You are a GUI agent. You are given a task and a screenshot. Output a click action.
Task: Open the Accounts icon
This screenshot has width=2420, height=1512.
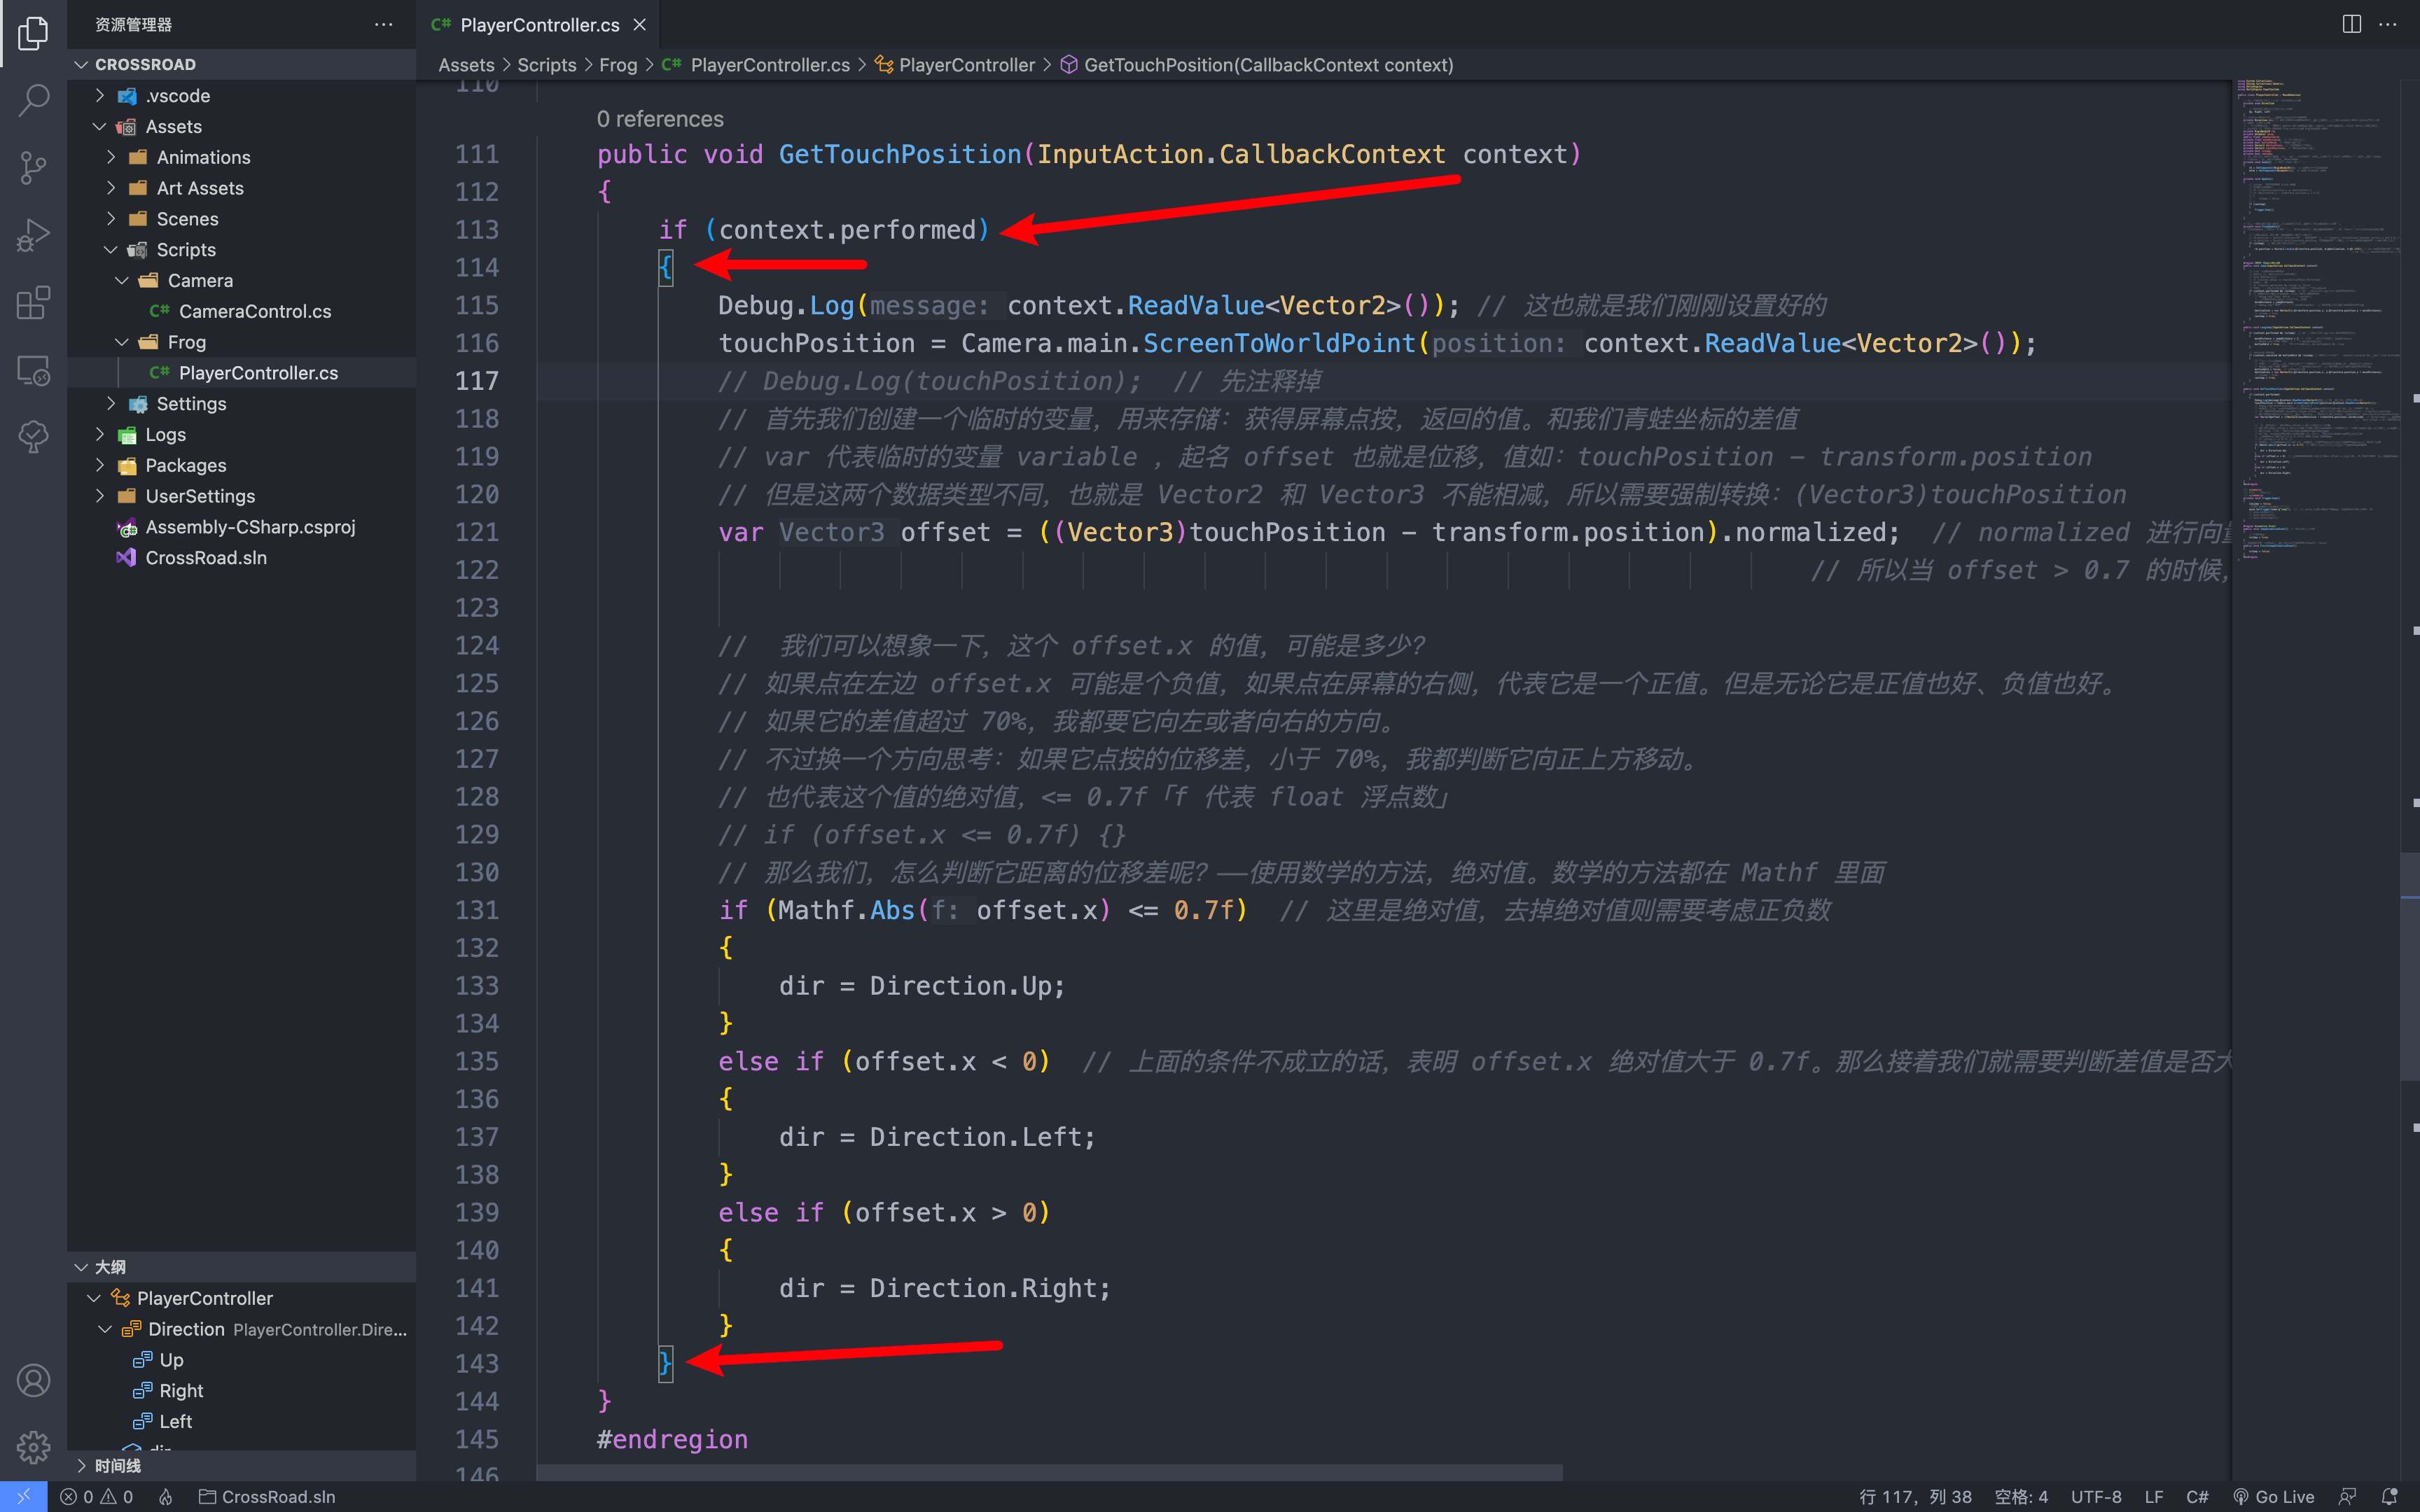click(33, 1380)
